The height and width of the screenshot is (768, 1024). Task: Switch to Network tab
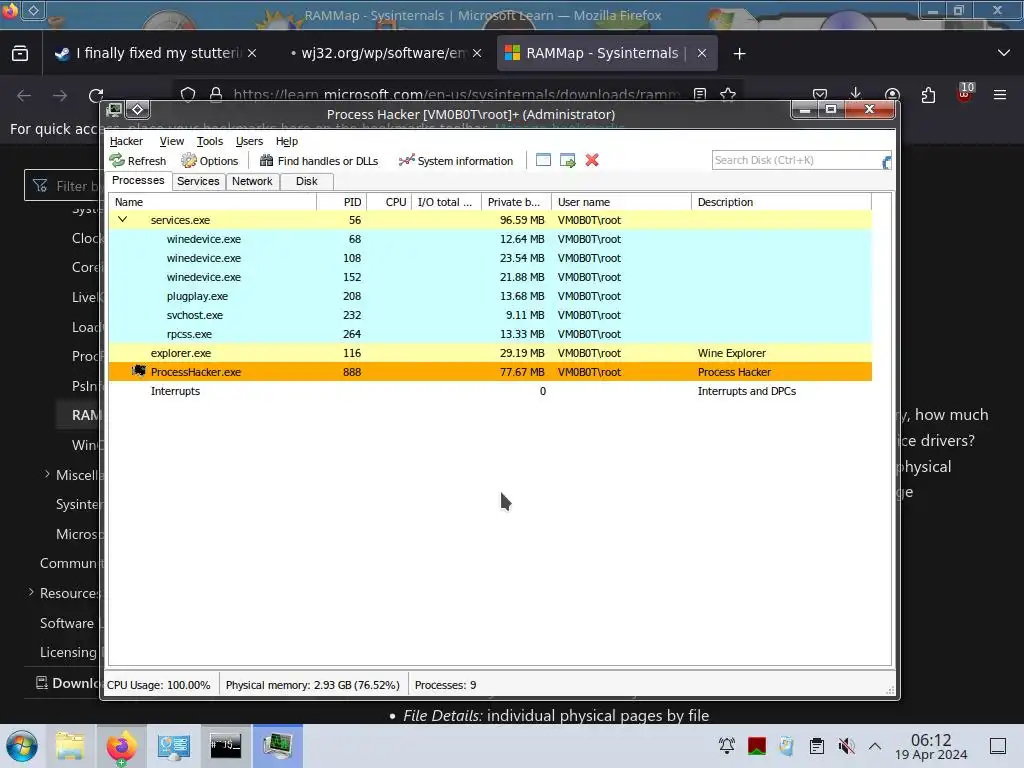pyautogui.click(x=252, y=181)
